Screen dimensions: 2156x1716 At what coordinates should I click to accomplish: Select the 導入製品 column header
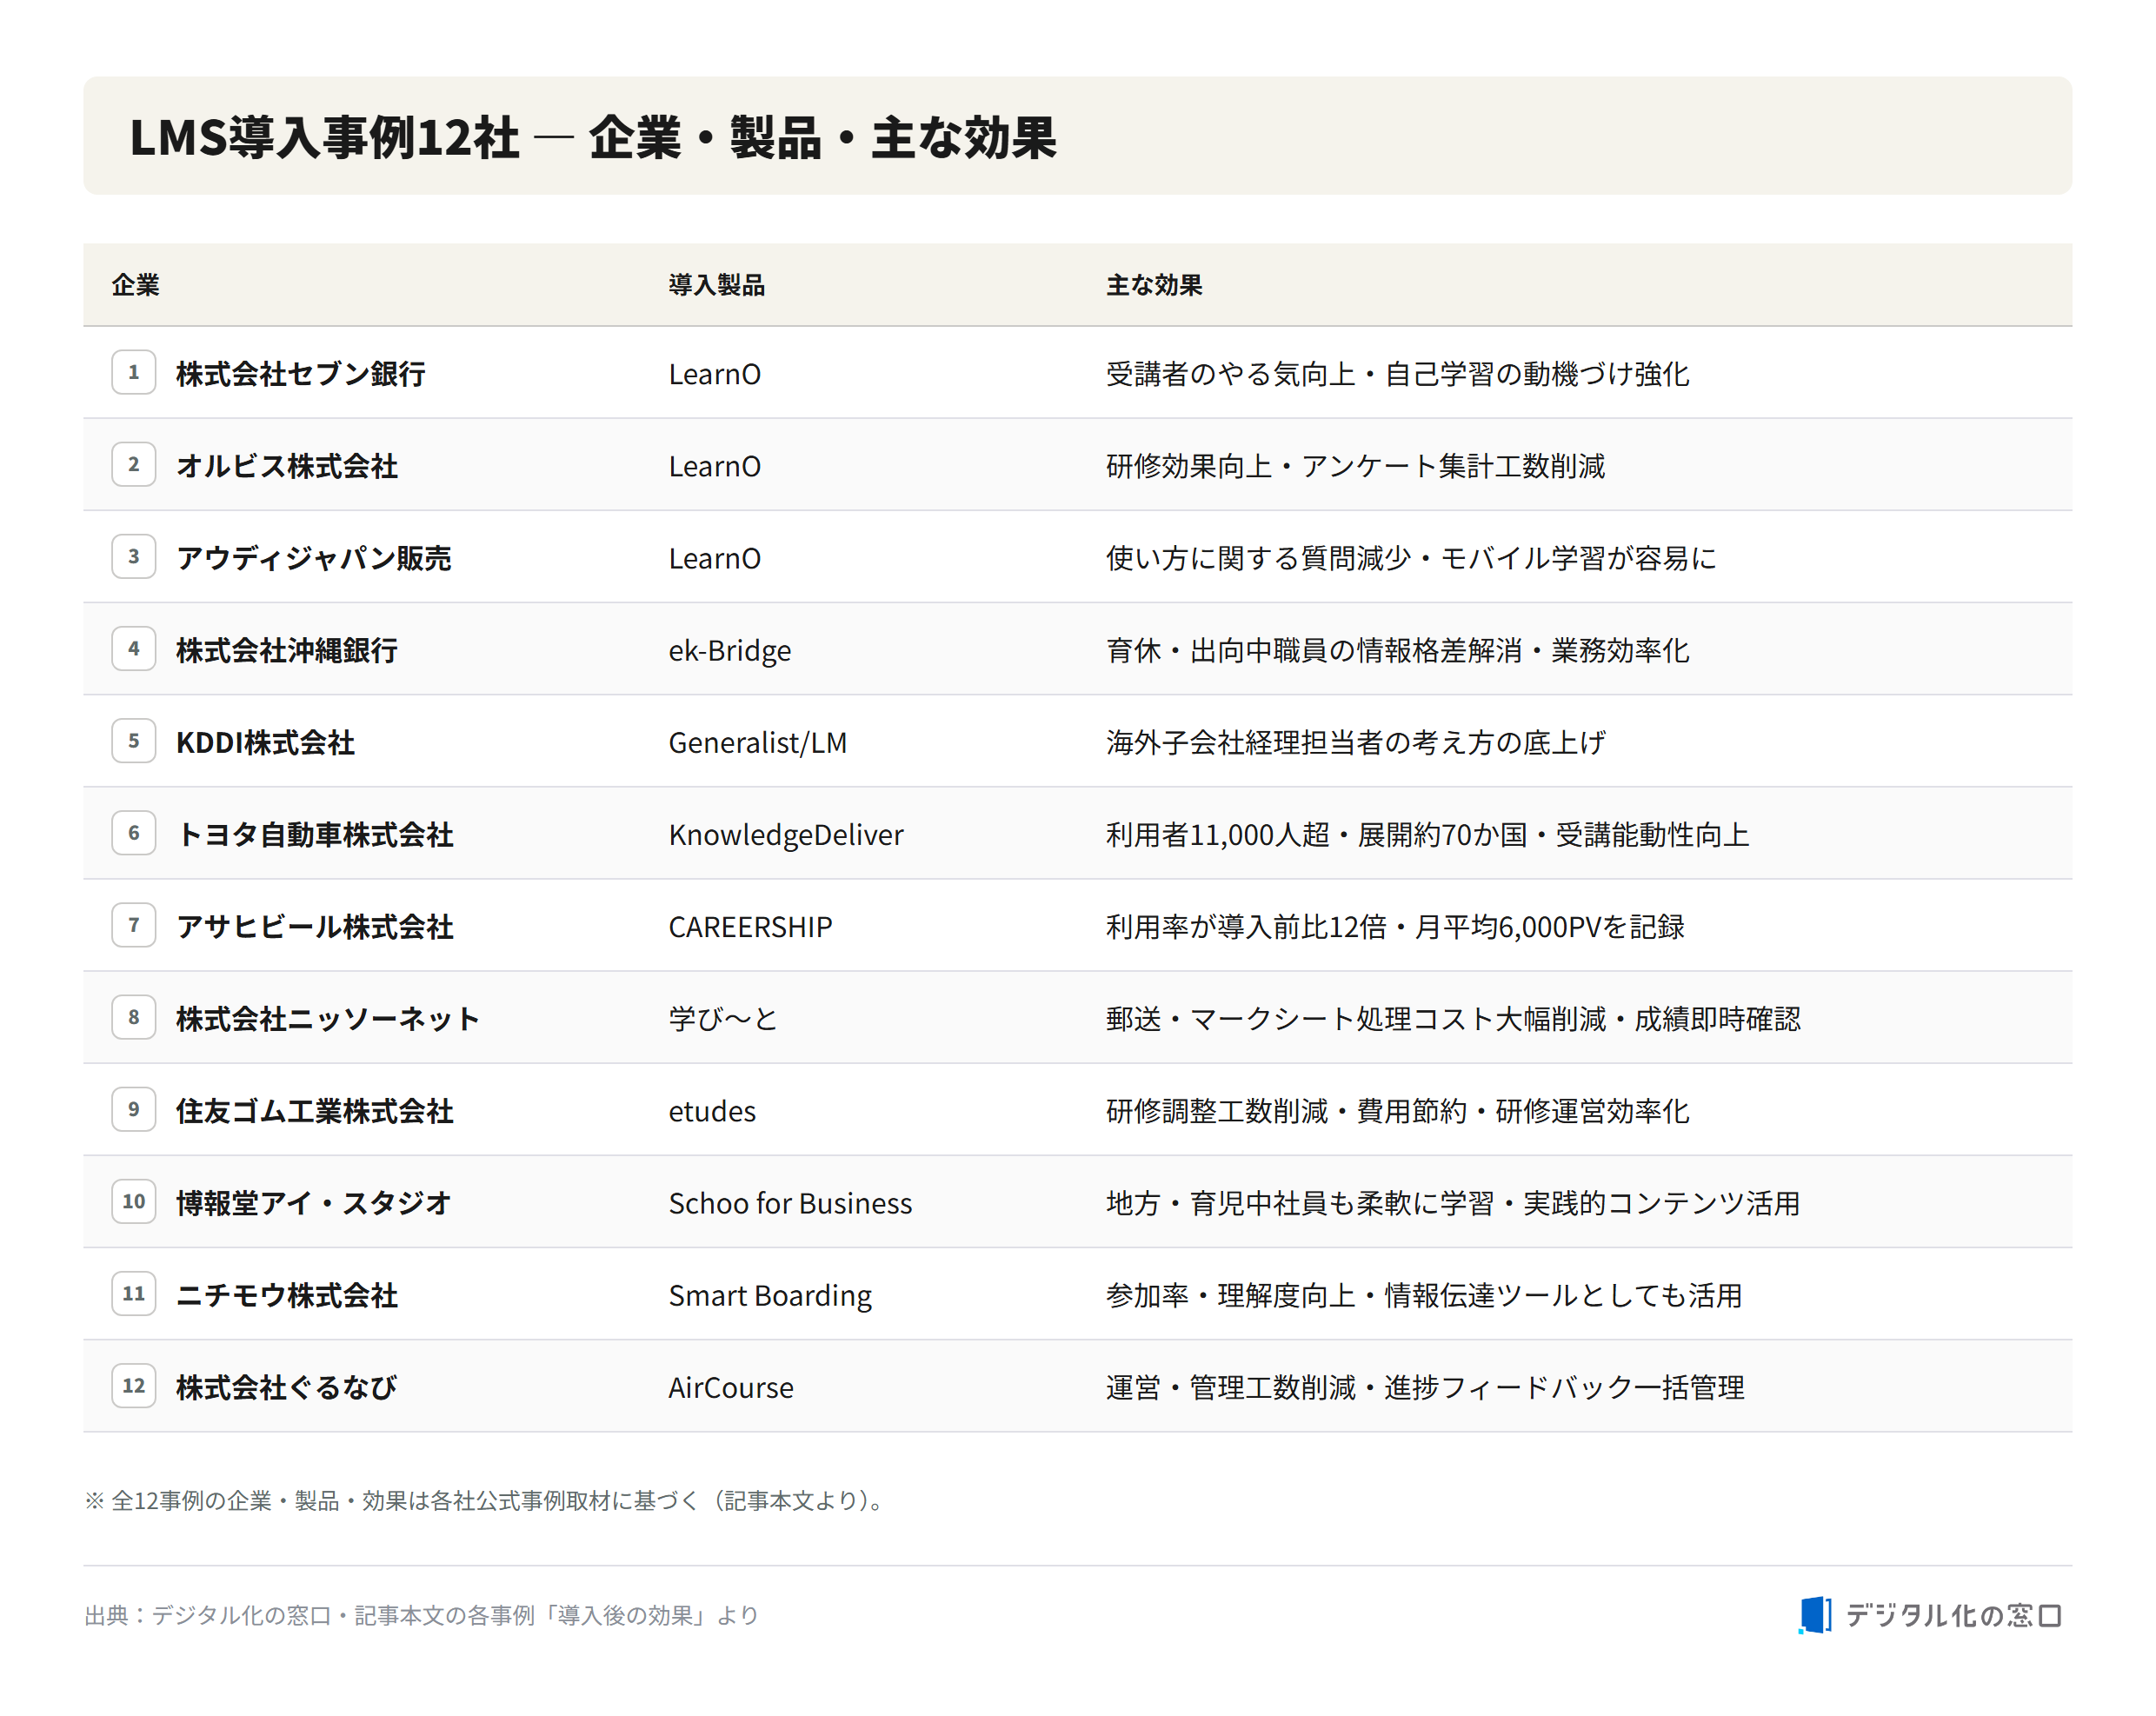(x=716, y=285)
